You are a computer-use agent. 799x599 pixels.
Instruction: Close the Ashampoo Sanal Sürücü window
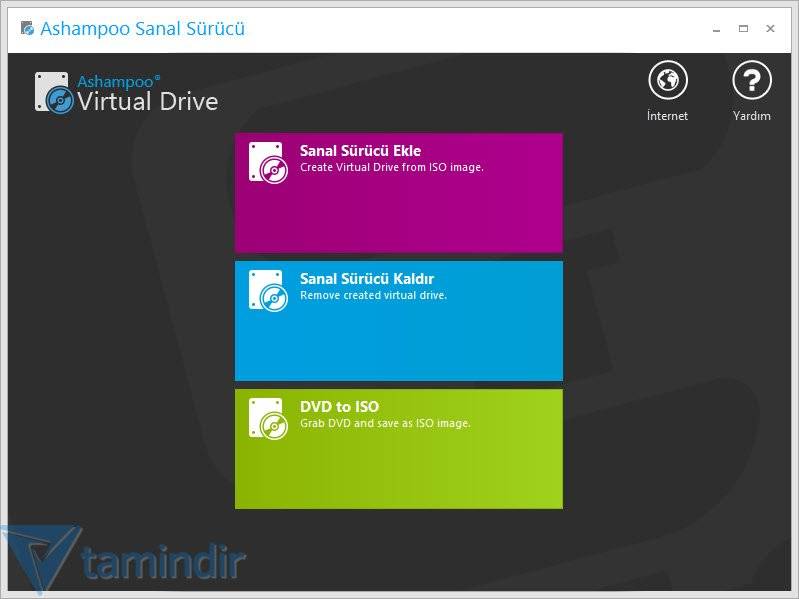[771, 29]
